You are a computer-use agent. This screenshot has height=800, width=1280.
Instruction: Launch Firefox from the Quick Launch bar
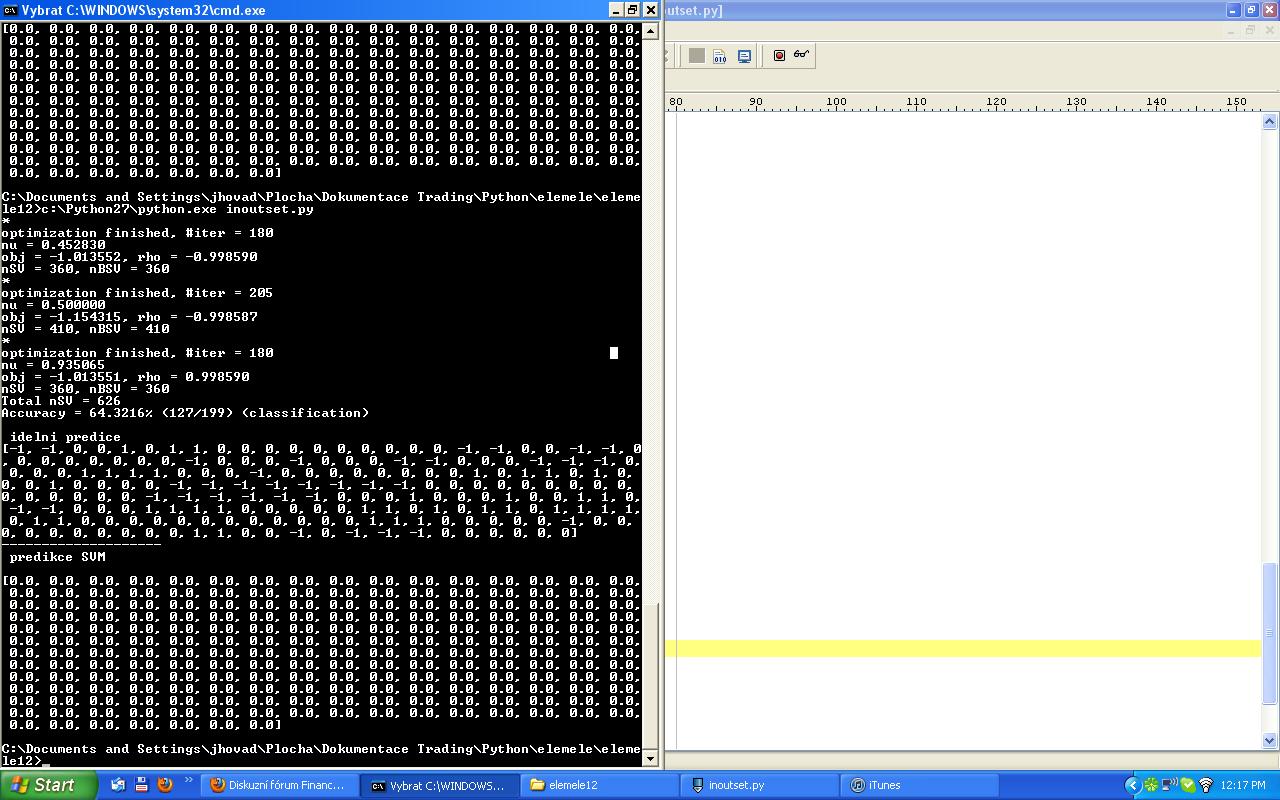165,785
